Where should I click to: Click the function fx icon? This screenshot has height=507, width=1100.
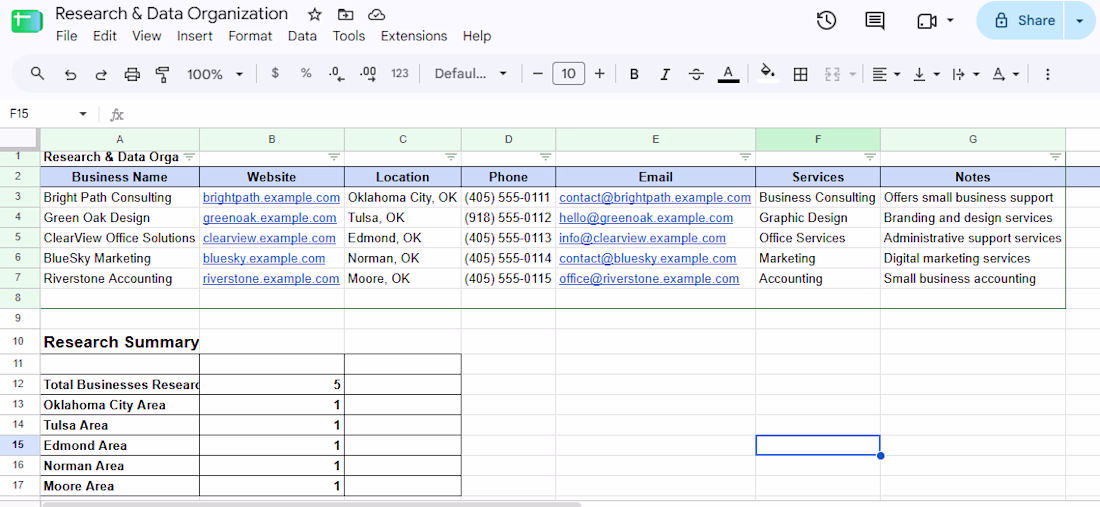pyautogui.click(x=117, y=114)
